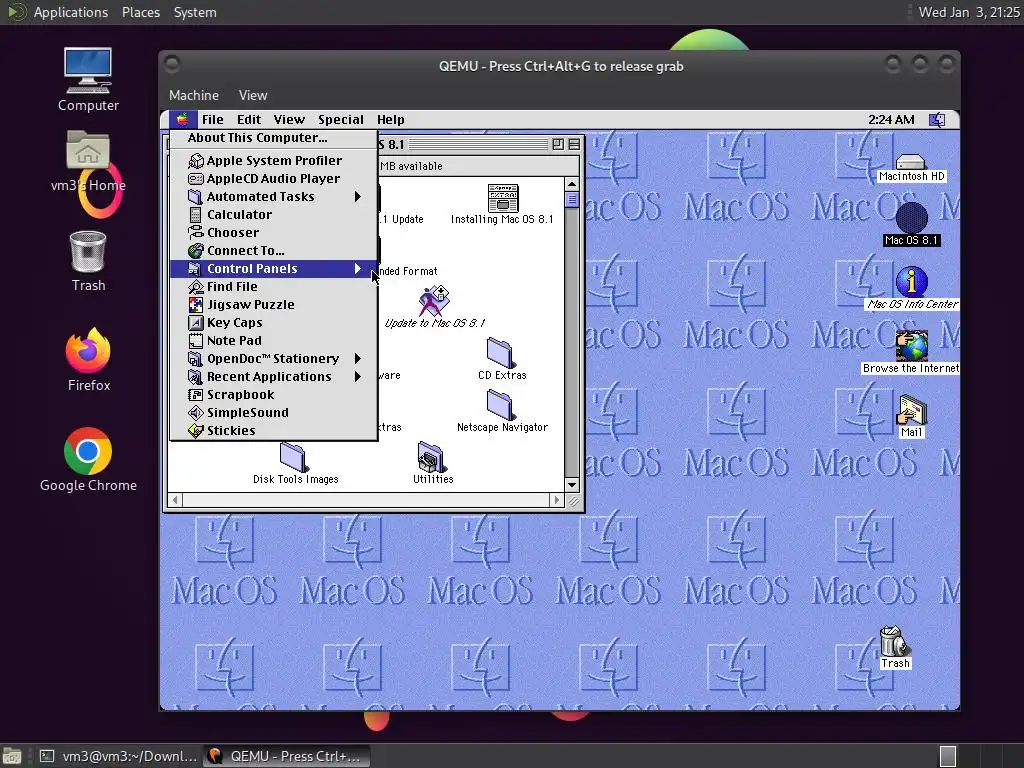Screen dimensions: 1024x768
Task: Open Find File from the Apple menu
Action: [274, 286]
